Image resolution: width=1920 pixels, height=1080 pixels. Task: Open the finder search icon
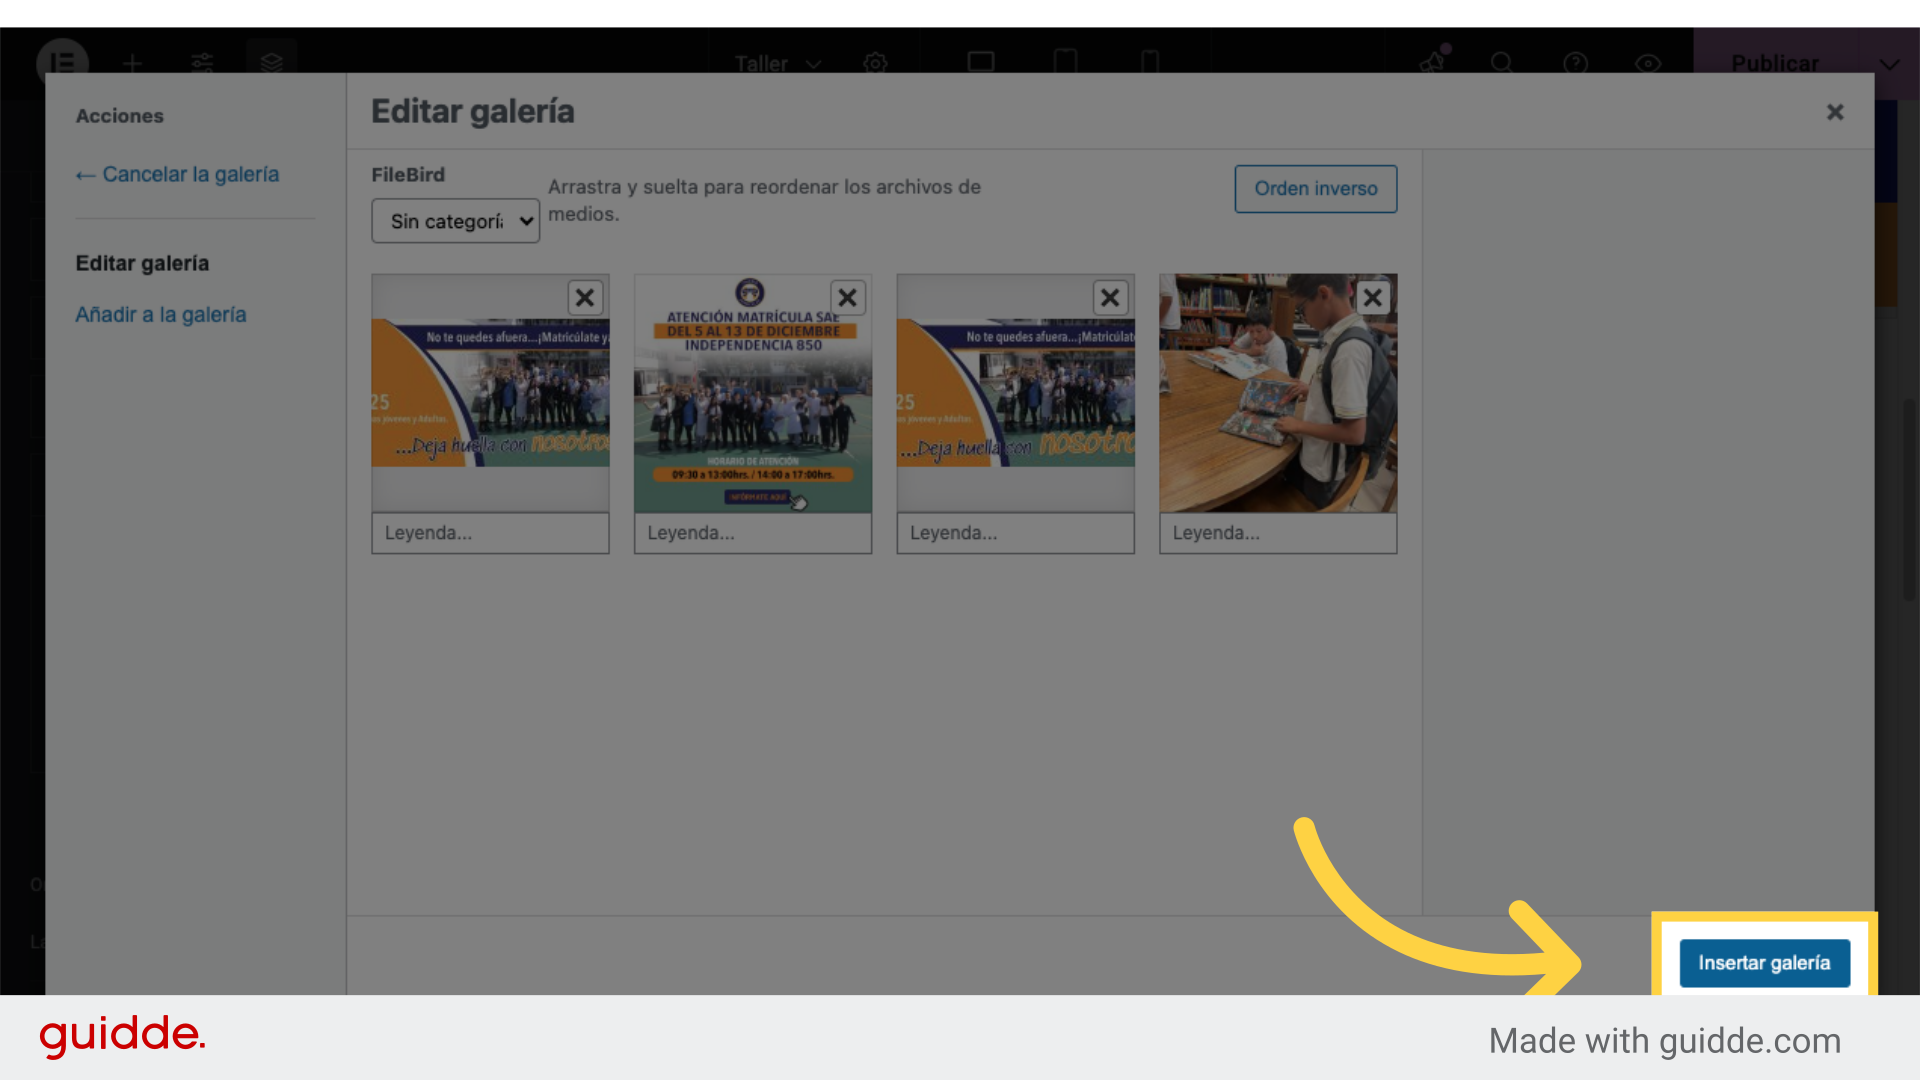[x=1501, y=63]
